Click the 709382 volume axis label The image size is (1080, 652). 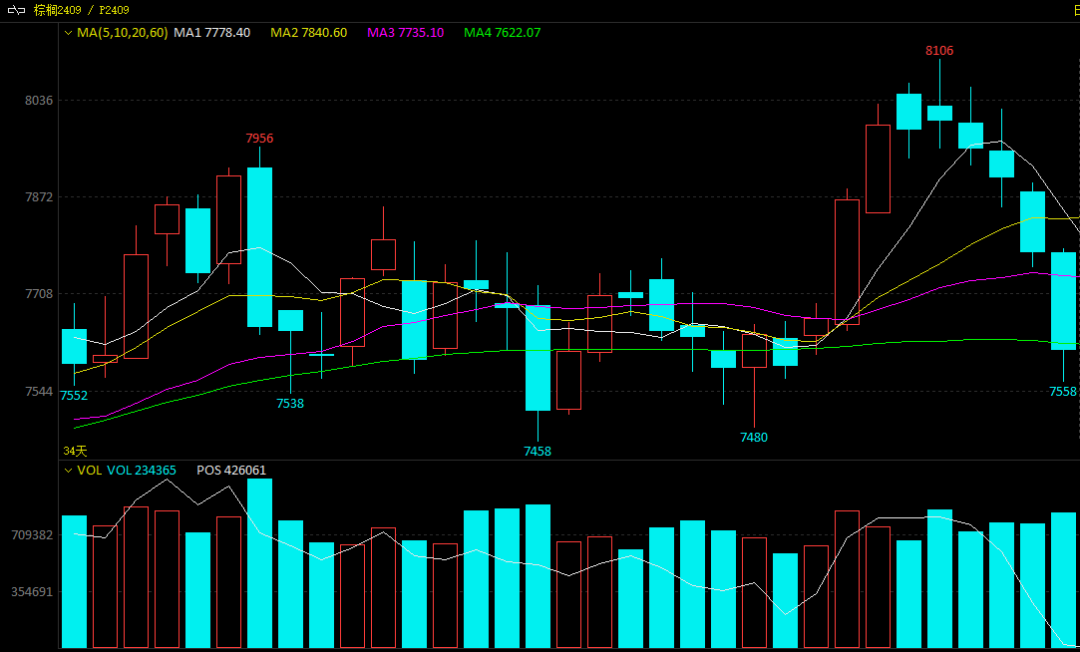tap(32, 535)
